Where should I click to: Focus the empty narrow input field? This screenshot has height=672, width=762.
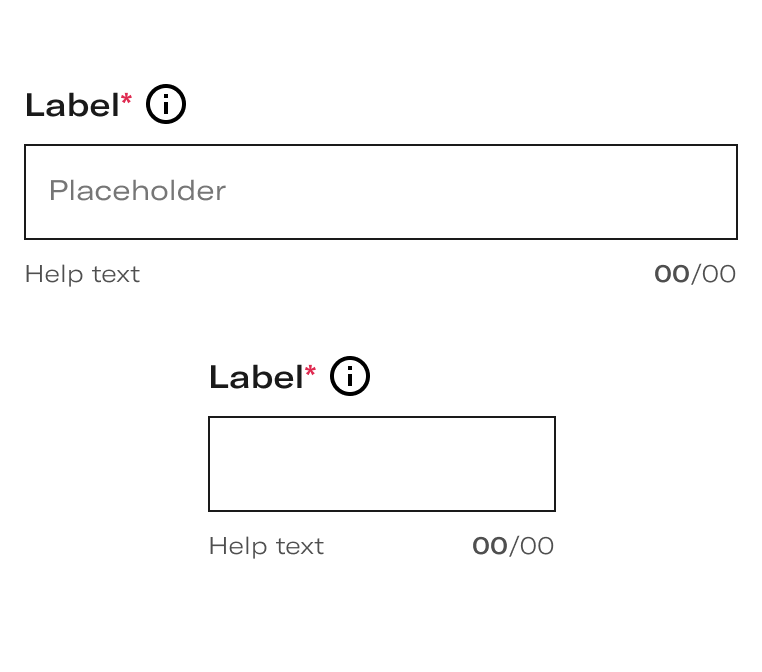(x=382, y=464)
